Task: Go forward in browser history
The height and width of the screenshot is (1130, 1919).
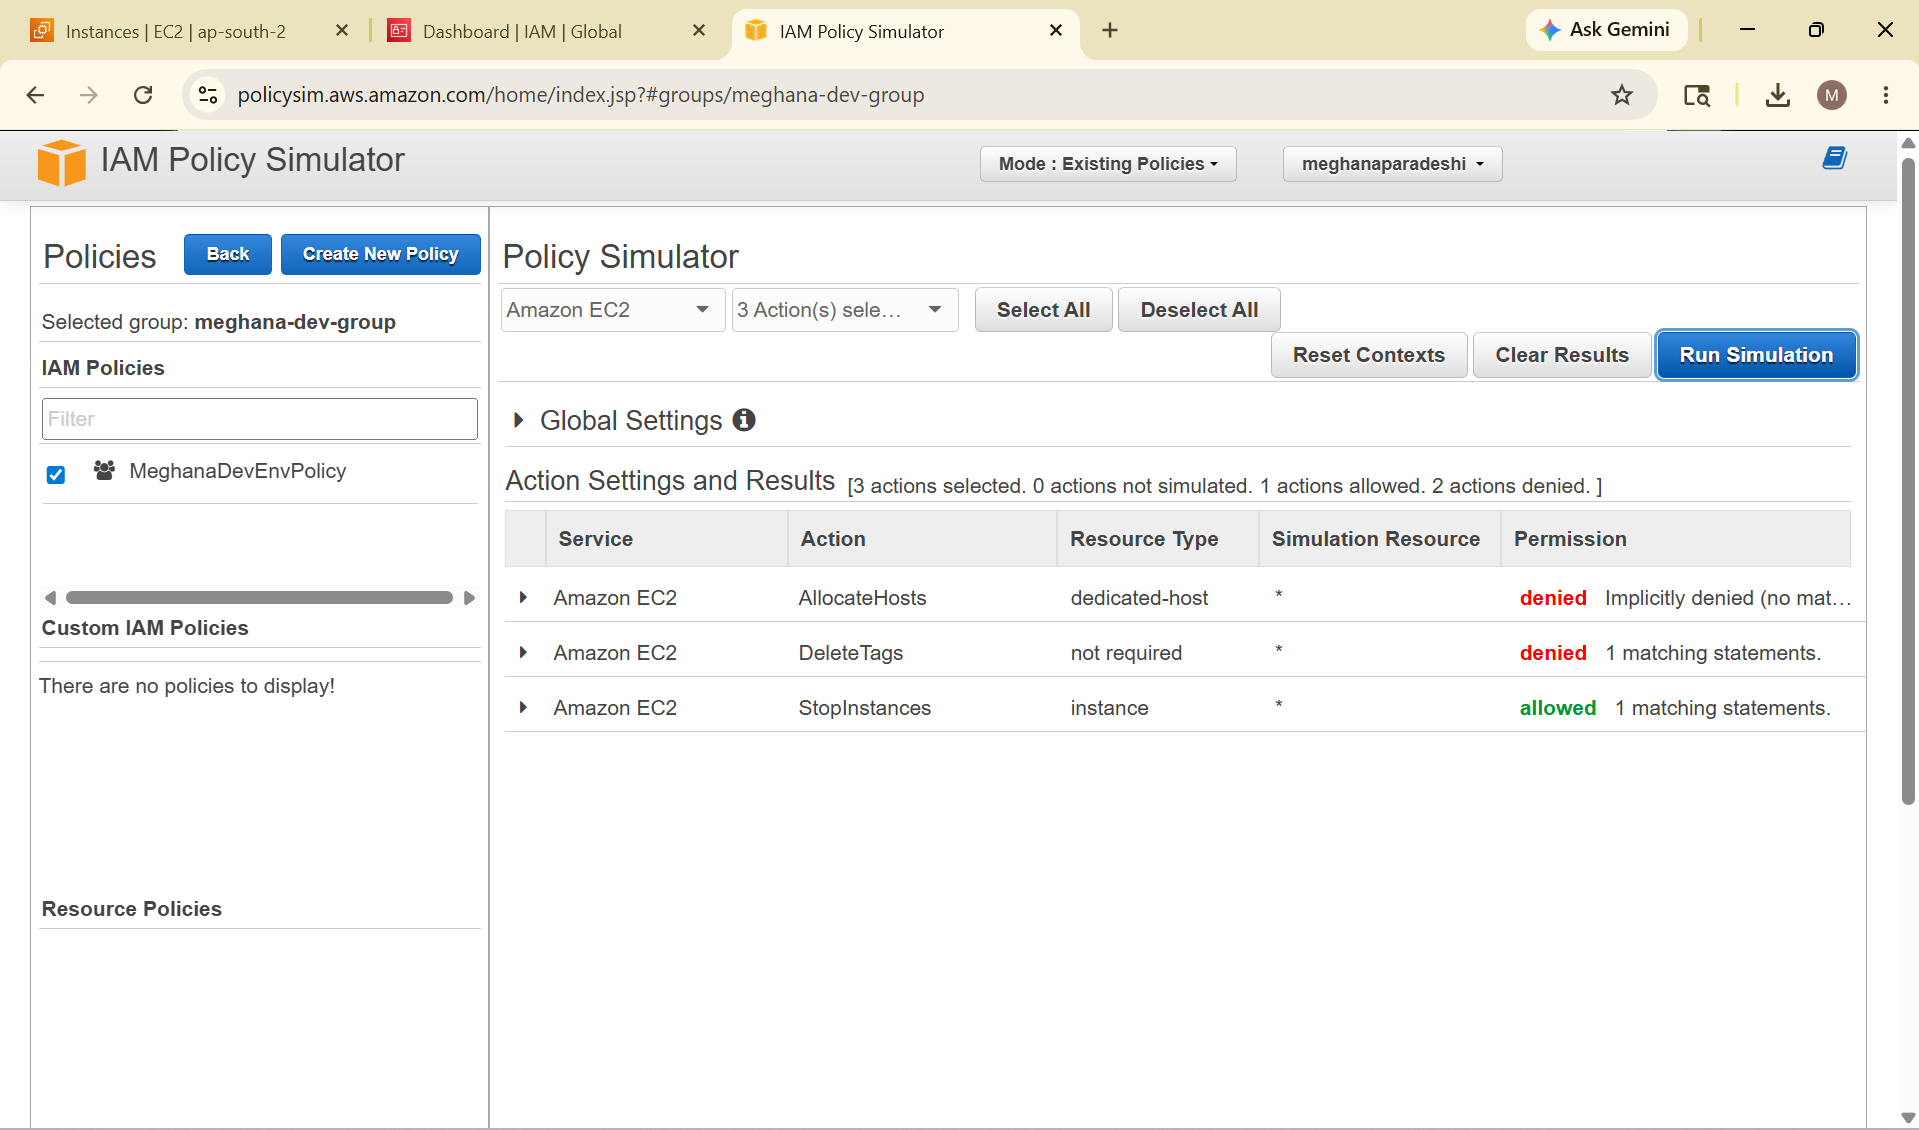Action: coord(89,95)
